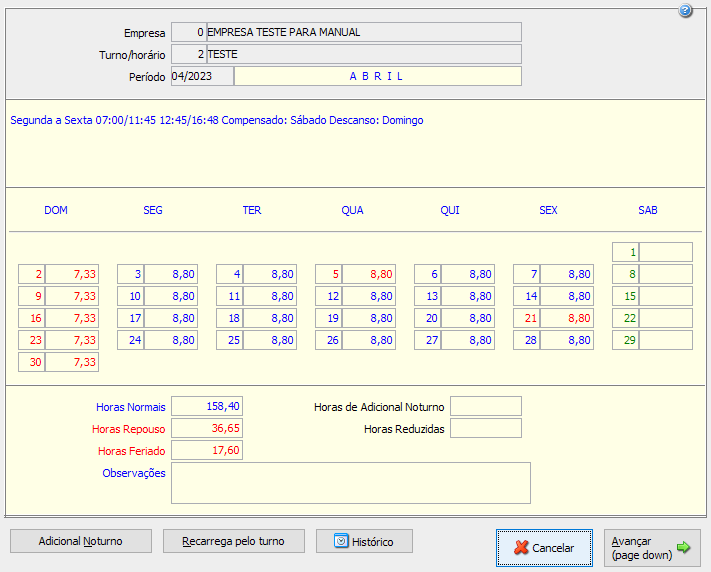Click the Período field showing 04/2023
The height and width of the screenshot is (572, 711).
coord(202,76)
